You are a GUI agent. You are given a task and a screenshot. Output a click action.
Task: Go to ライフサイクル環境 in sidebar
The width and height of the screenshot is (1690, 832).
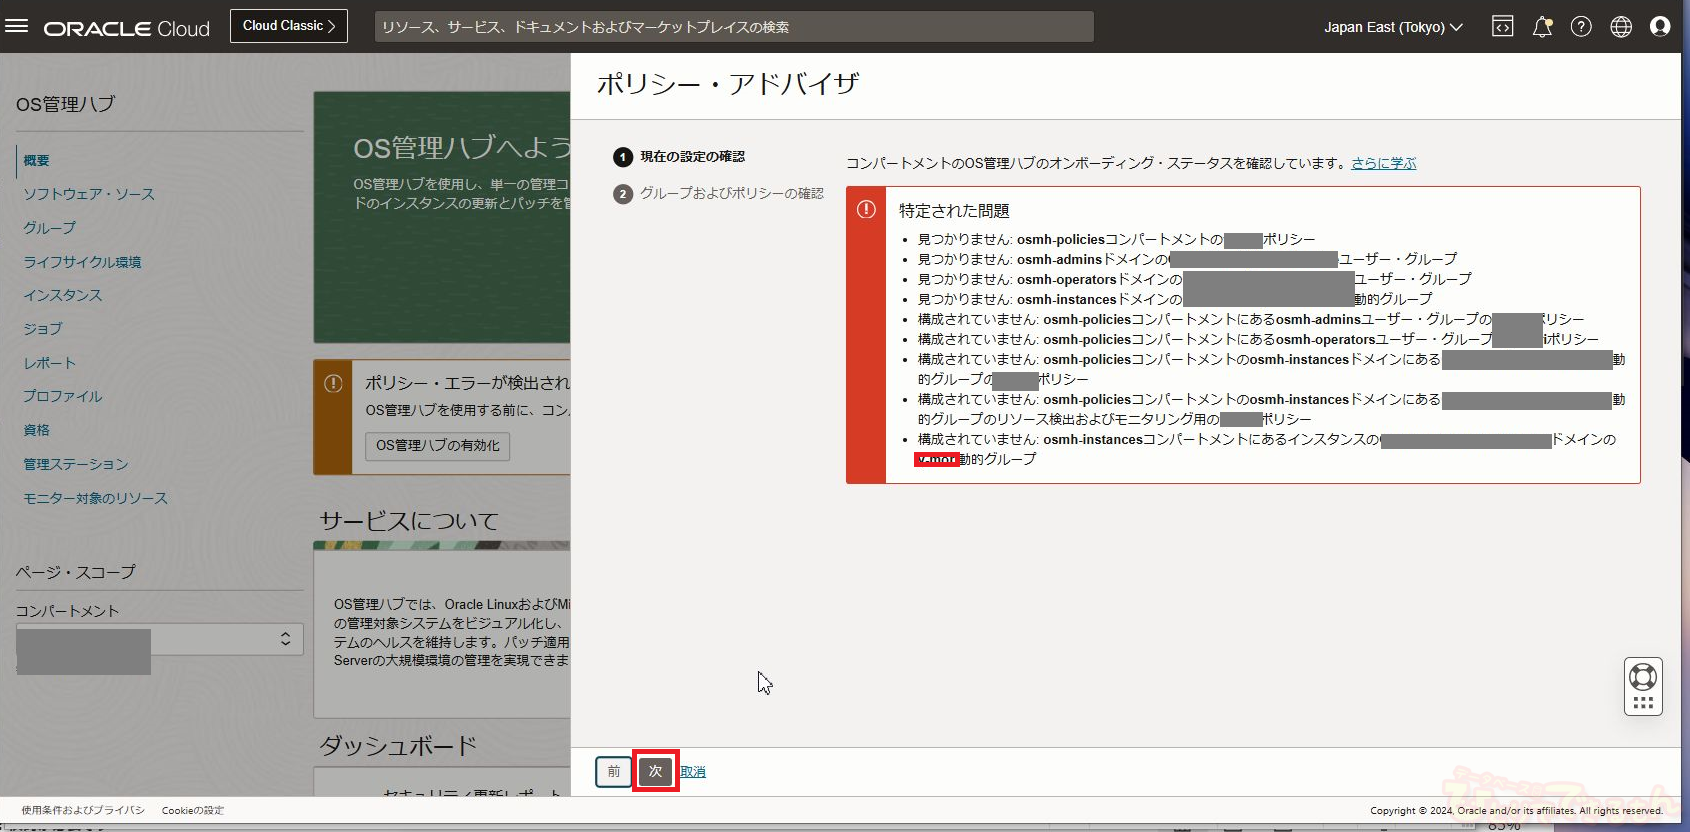[82, 262]
